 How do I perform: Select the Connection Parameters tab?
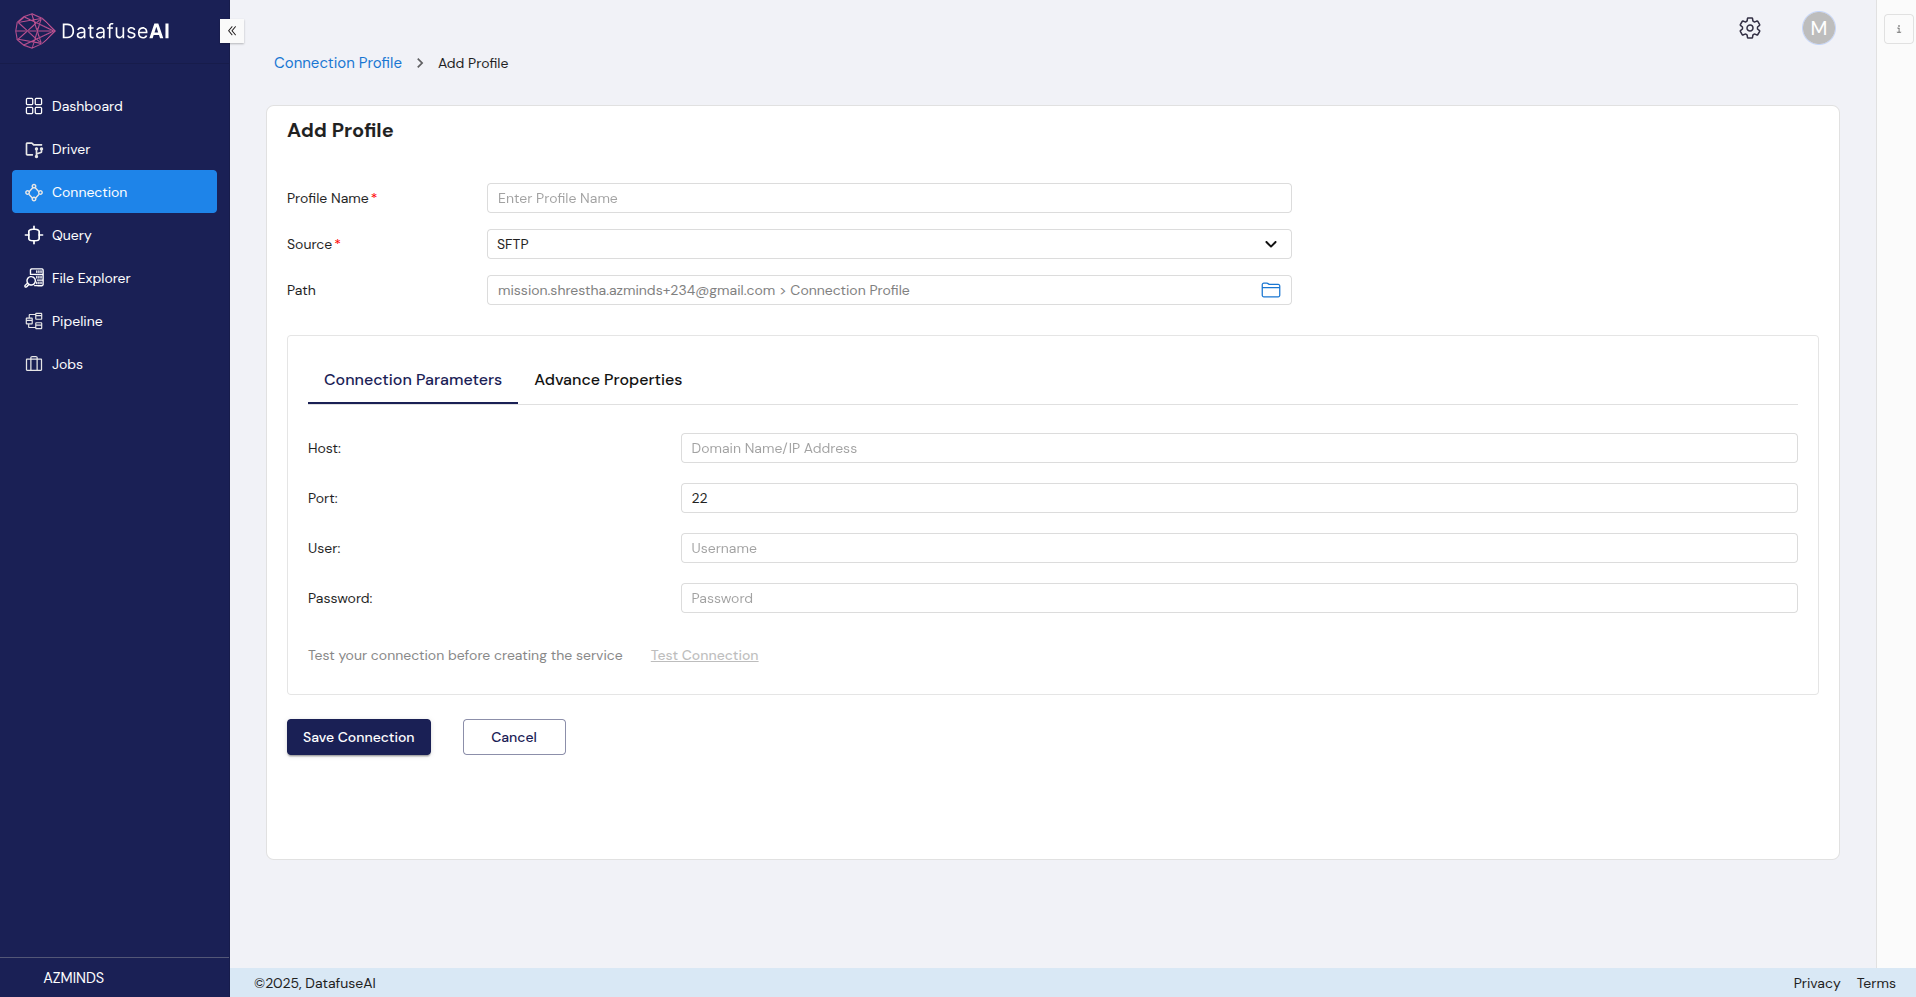tap(412, 380)
